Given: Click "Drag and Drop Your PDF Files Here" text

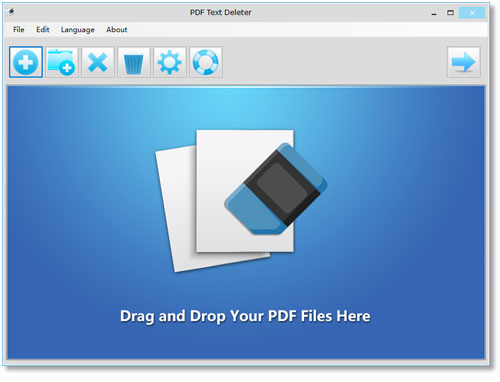Looking at the screenshot, I should pos(245,316).
